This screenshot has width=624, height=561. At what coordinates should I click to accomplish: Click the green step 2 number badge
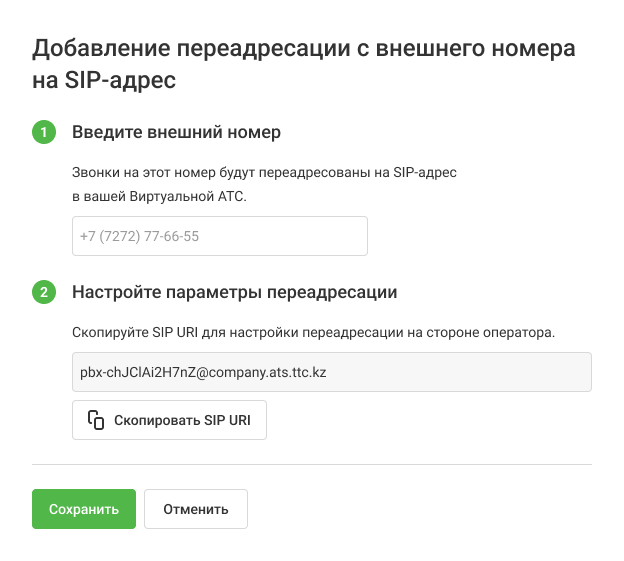coord(44,292)
